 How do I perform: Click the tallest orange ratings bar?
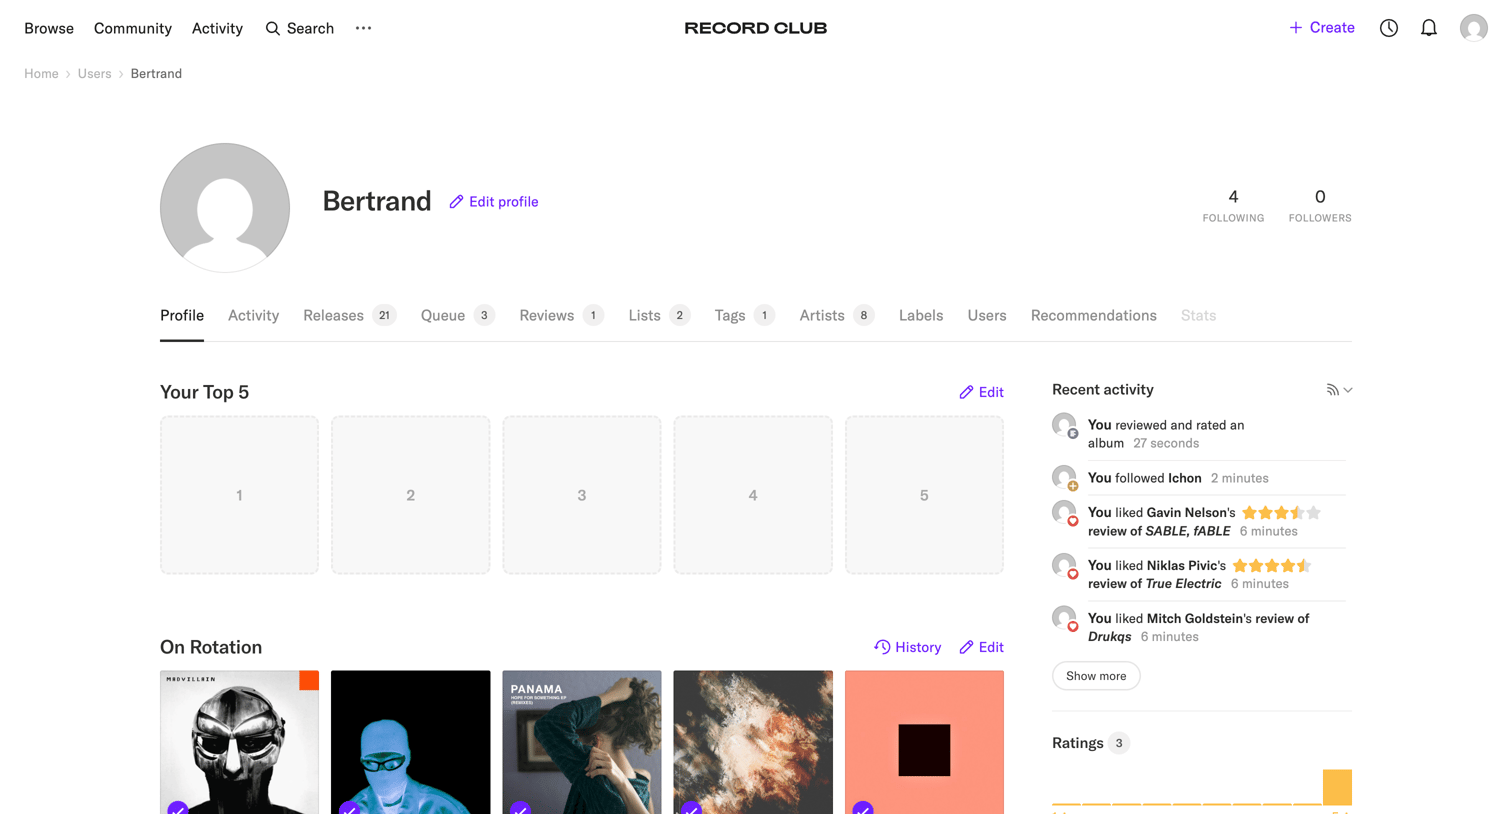pos(1337,787)
